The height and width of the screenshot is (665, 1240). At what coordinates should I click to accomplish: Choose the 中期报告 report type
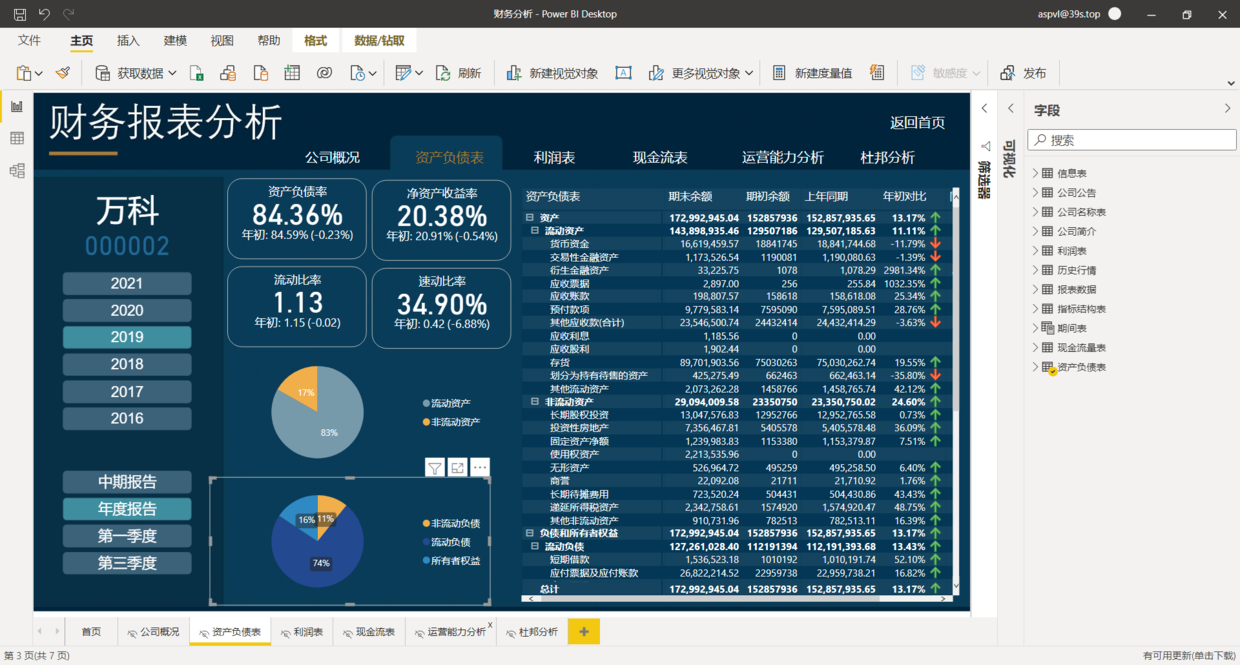point(127,482)
